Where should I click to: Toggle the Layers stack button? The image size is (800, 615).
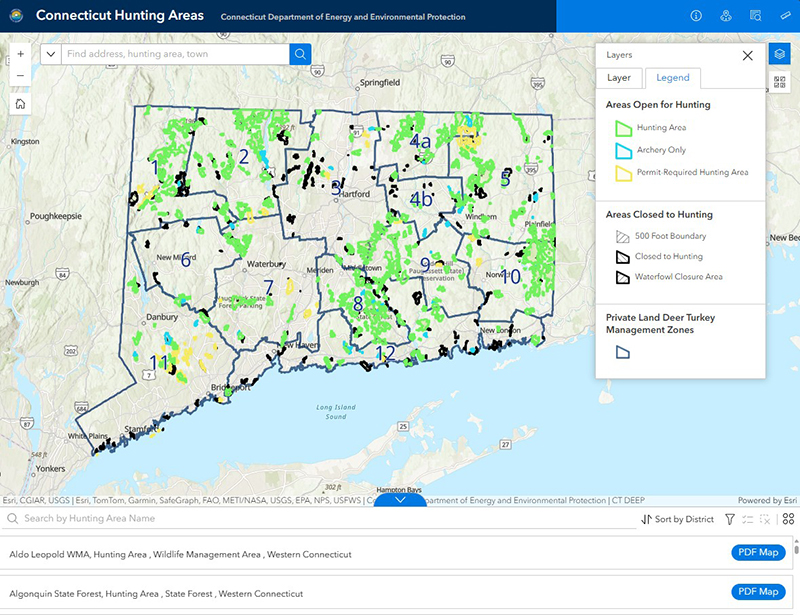[780, 54]
